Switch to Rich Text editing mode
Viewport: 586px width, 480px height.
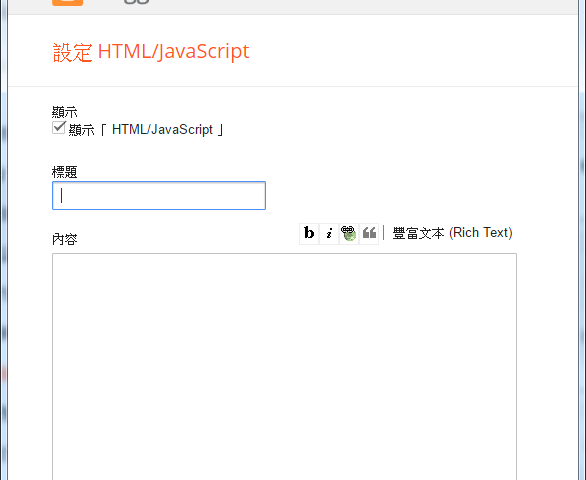452,233
